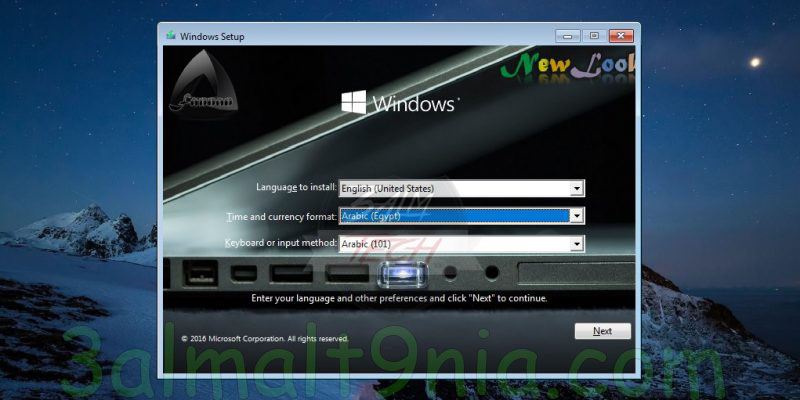Click the Keyboard or input method label
The height and width of the screenshot is (400, 800).
281,243
